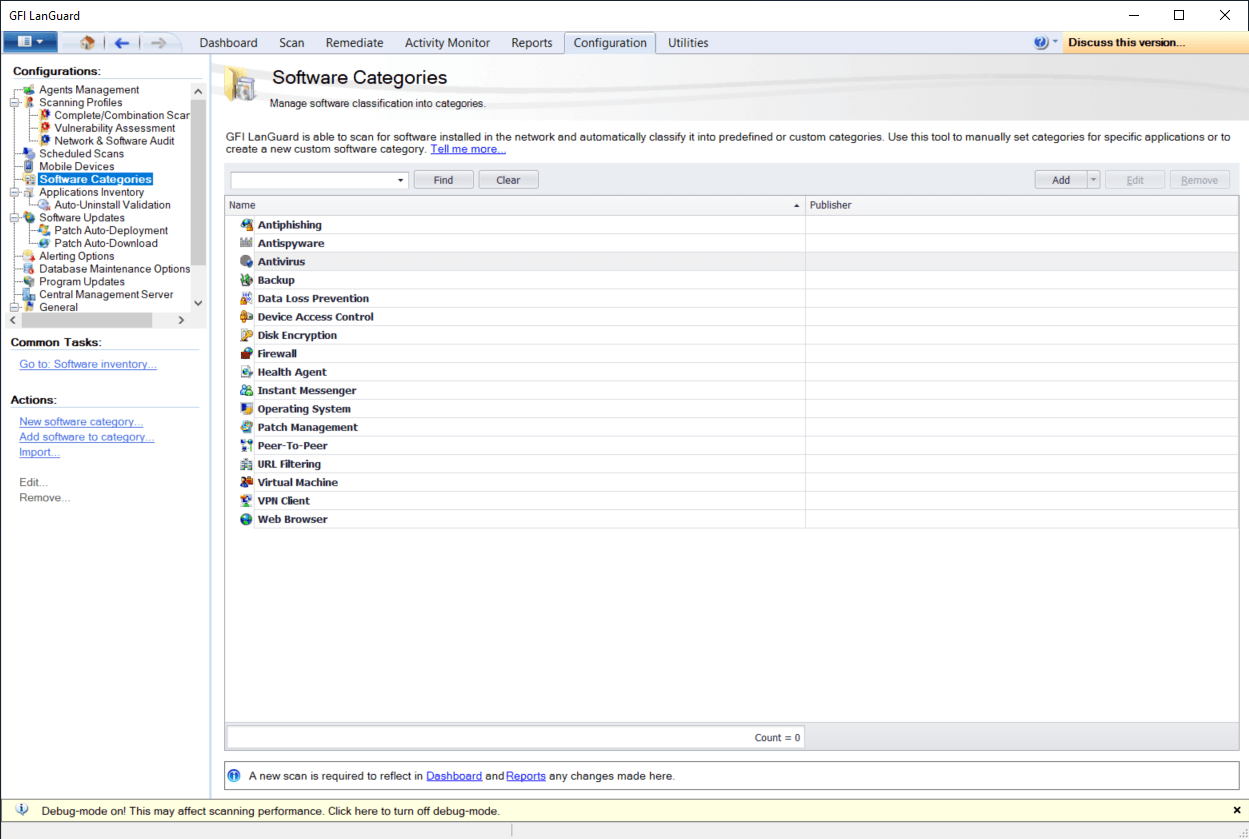Select Patch Auto-Deployment in the tree
Viewport: 1249px width, 839px height.
111,231
